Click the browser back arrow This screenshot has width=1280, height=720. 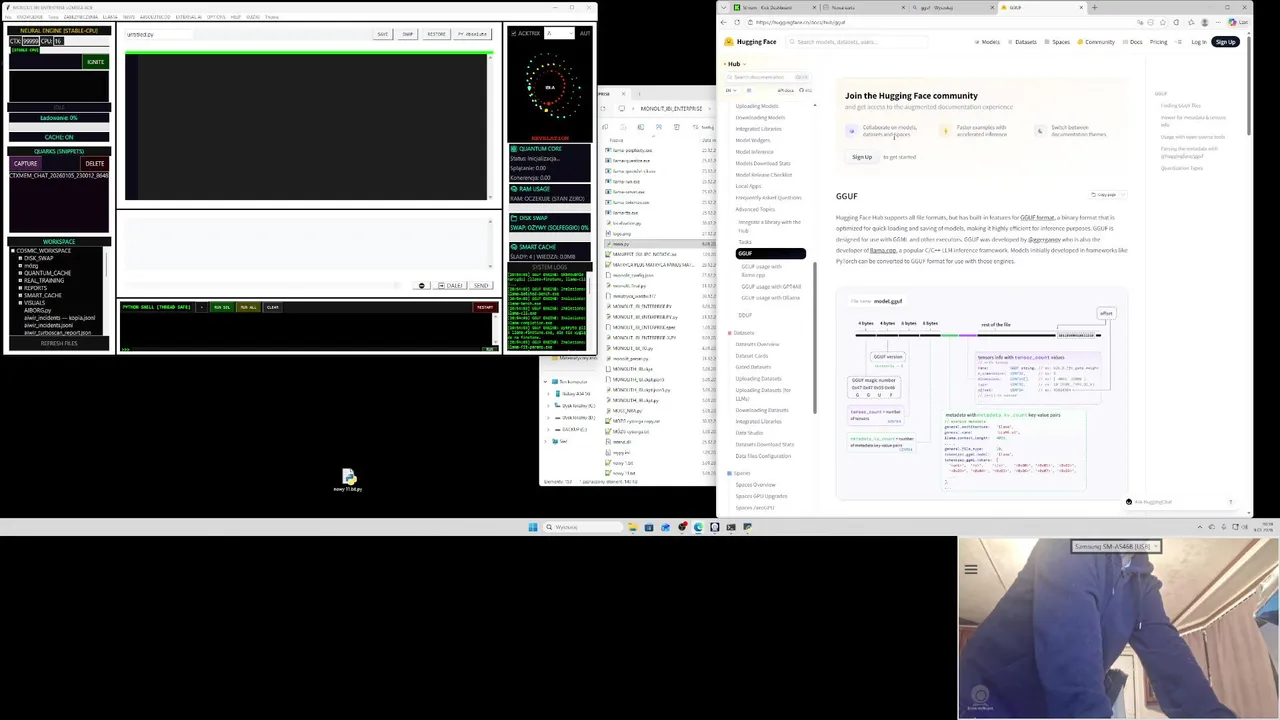(x=724, y=22)
